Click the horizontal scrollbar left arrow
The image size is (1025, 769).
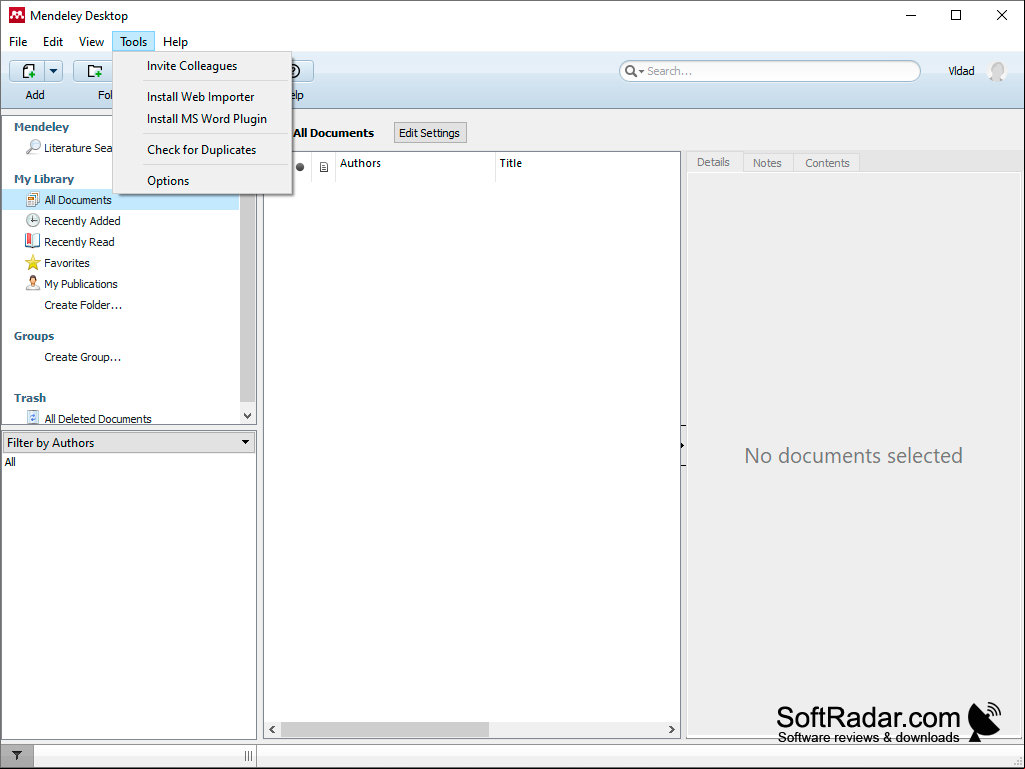pos(273,729)
